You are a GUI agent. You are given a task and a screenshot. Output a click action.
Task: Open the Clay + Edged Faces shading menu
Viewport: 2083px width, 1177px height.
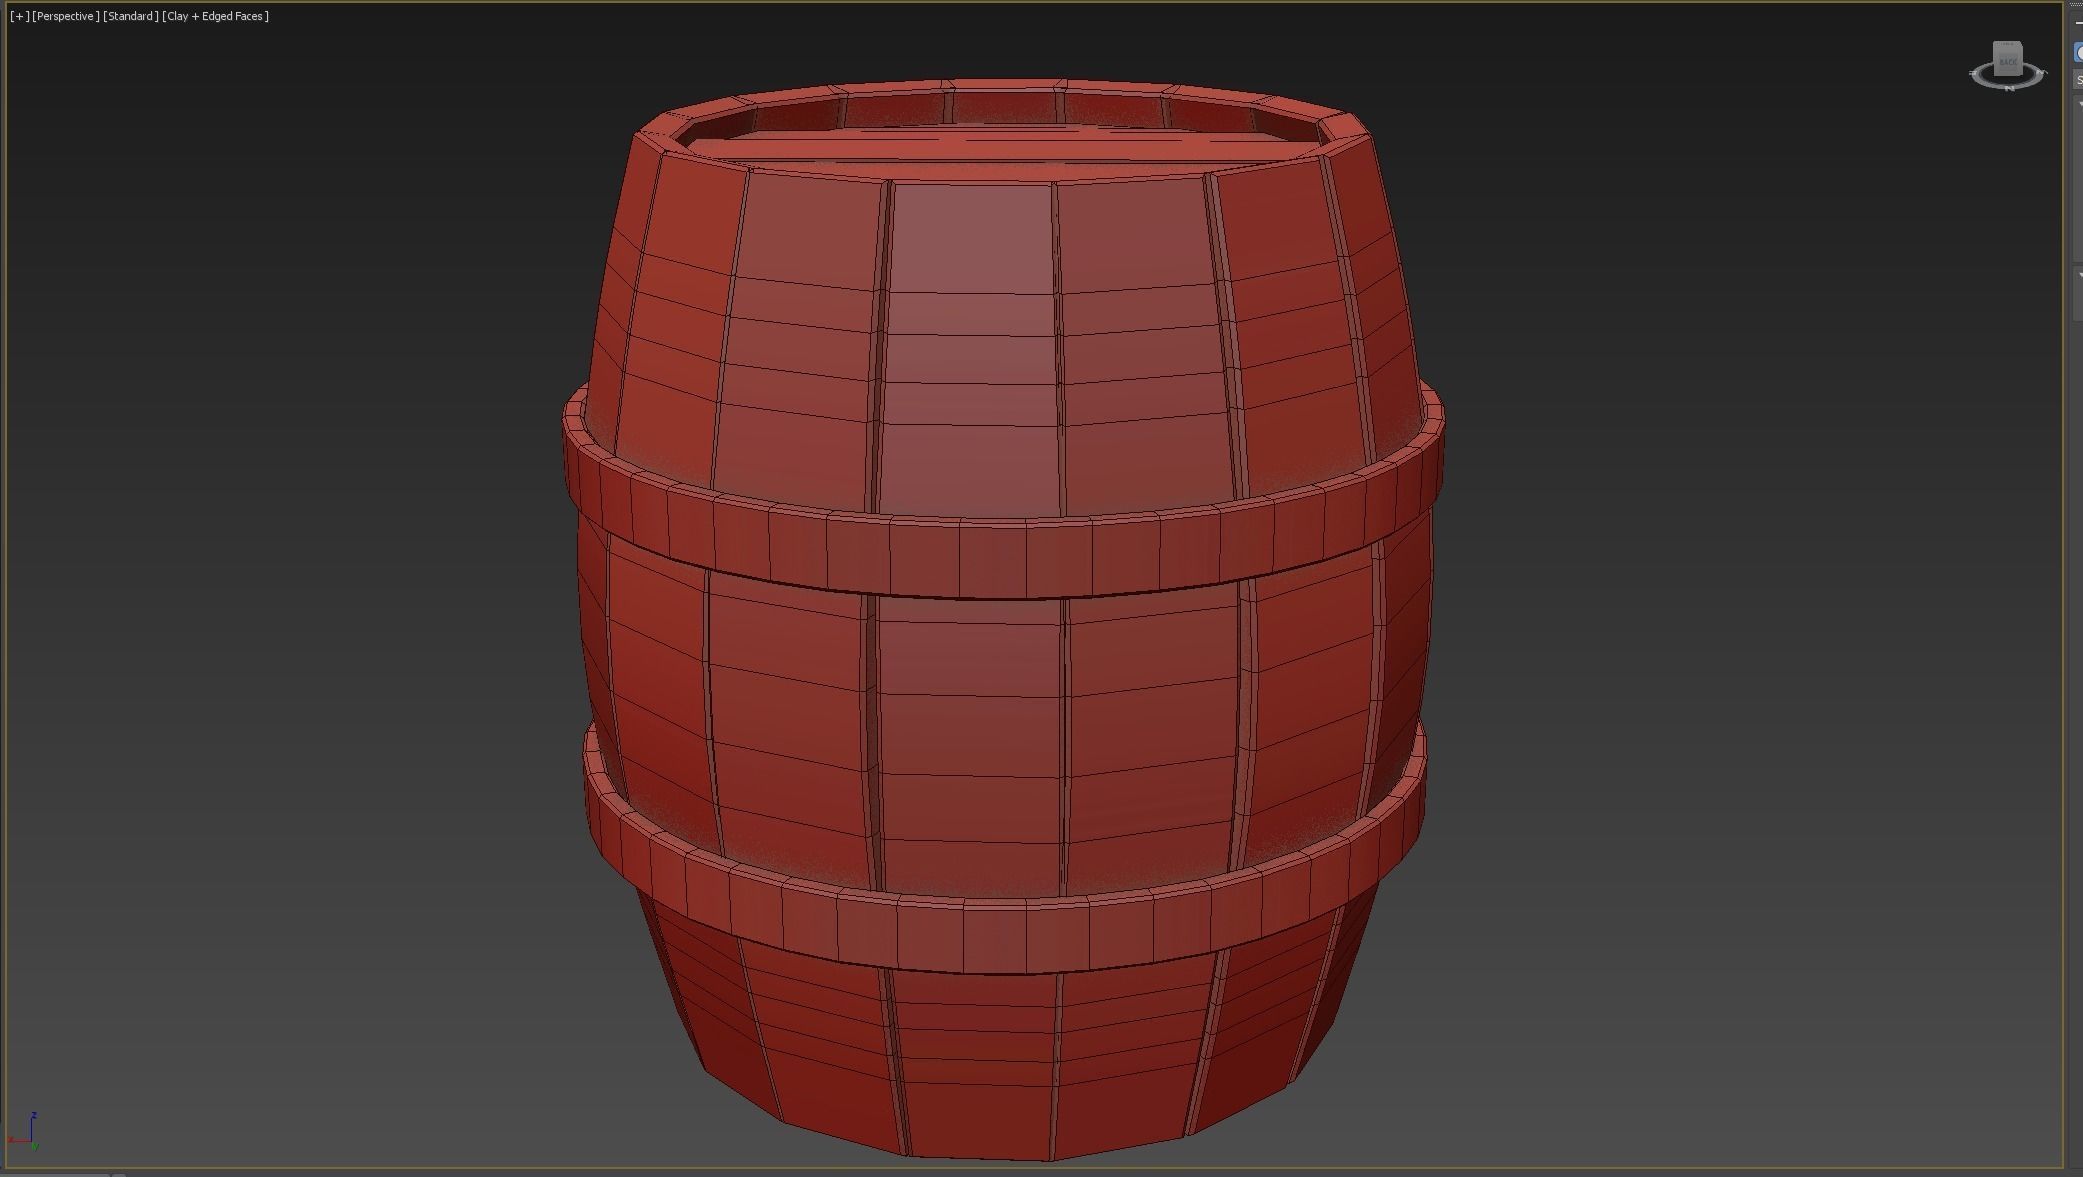click(x=216, y=16)
